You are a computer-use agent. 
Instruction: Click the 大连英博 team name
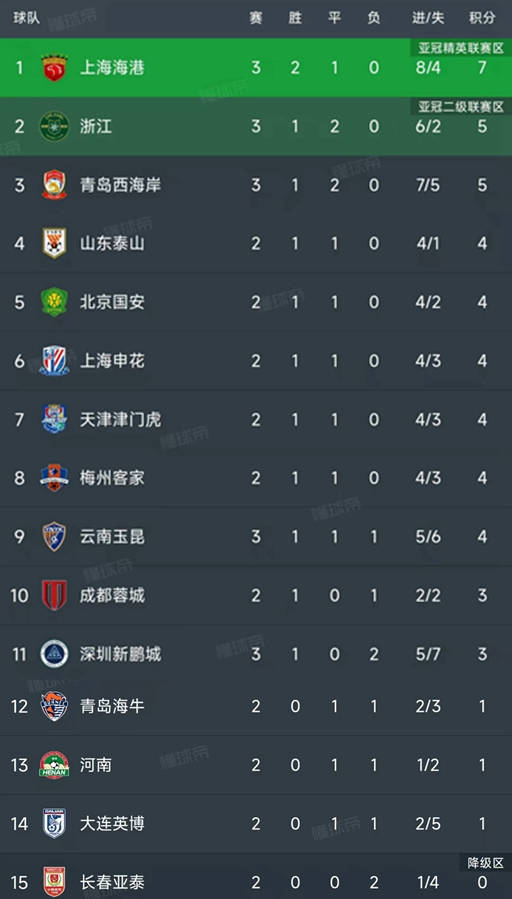coord(112,824)
